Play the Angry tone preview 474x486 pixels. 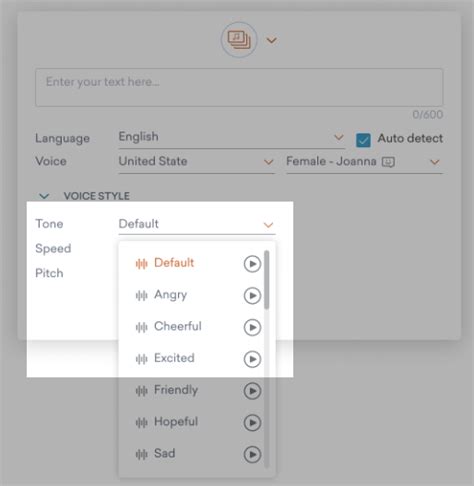[252, 296]
